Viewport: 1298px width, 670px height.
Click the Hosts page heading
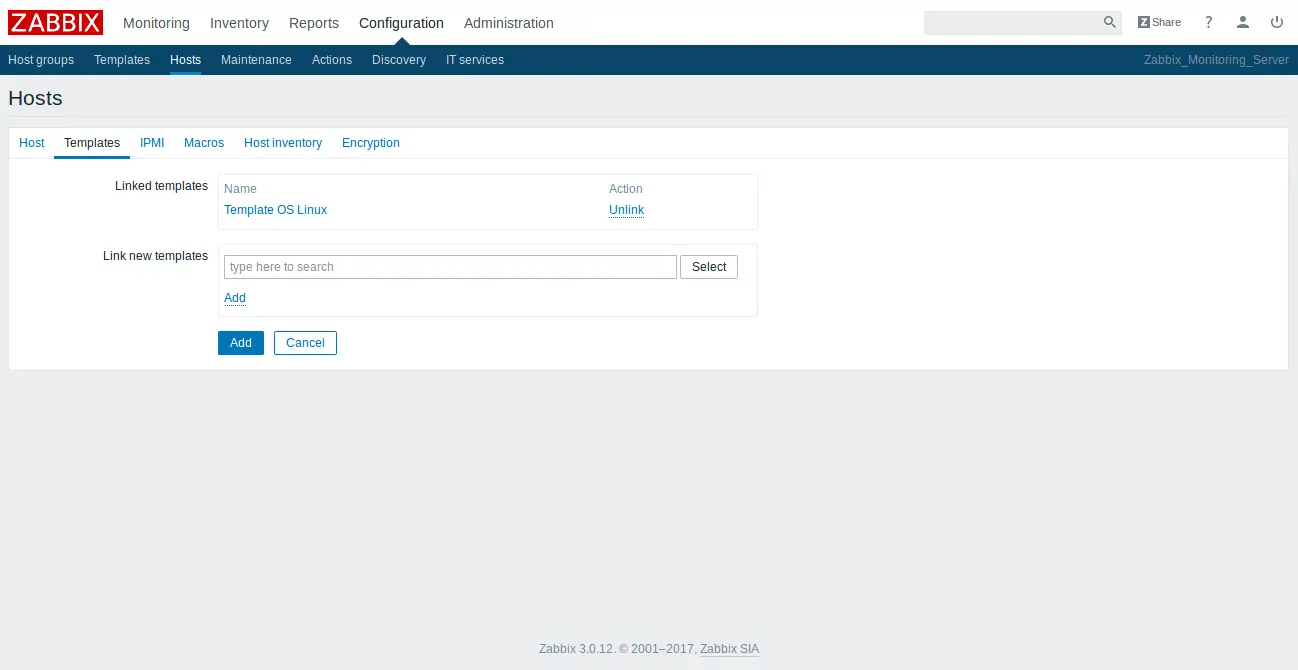click(x=35, y=98)
